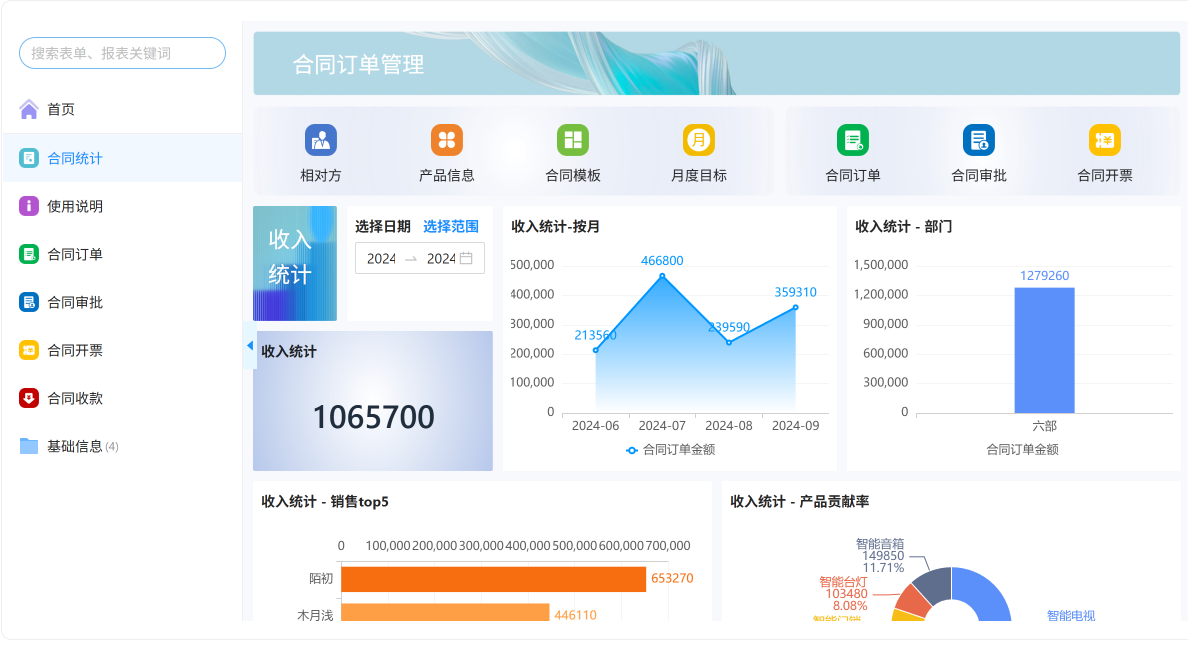1188x660 pixels.
Task: Click the calendar icon in date range
Action: point(466,258)
